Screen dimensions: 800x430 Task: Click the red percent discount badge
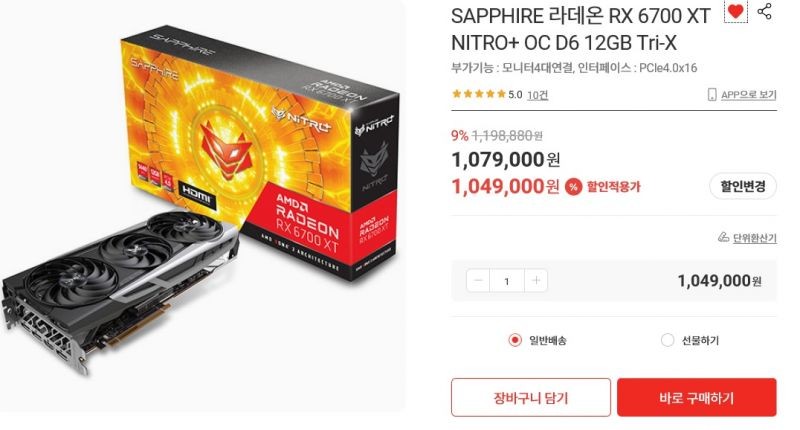click(573, 187)
